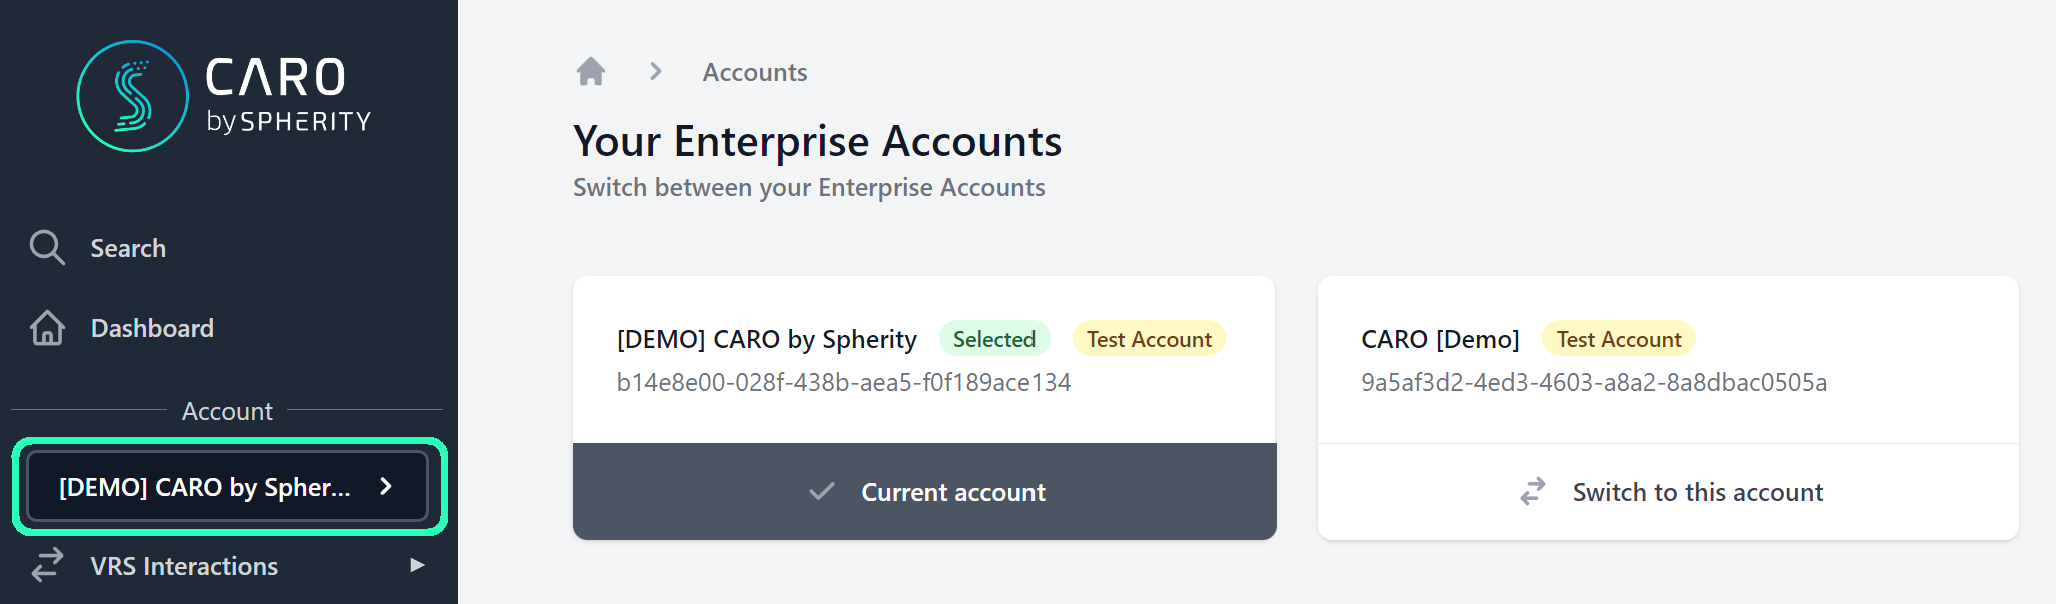Open the Accounts breadcrumb item
This screenshot has height=604, width=2056.
[754, 71]
